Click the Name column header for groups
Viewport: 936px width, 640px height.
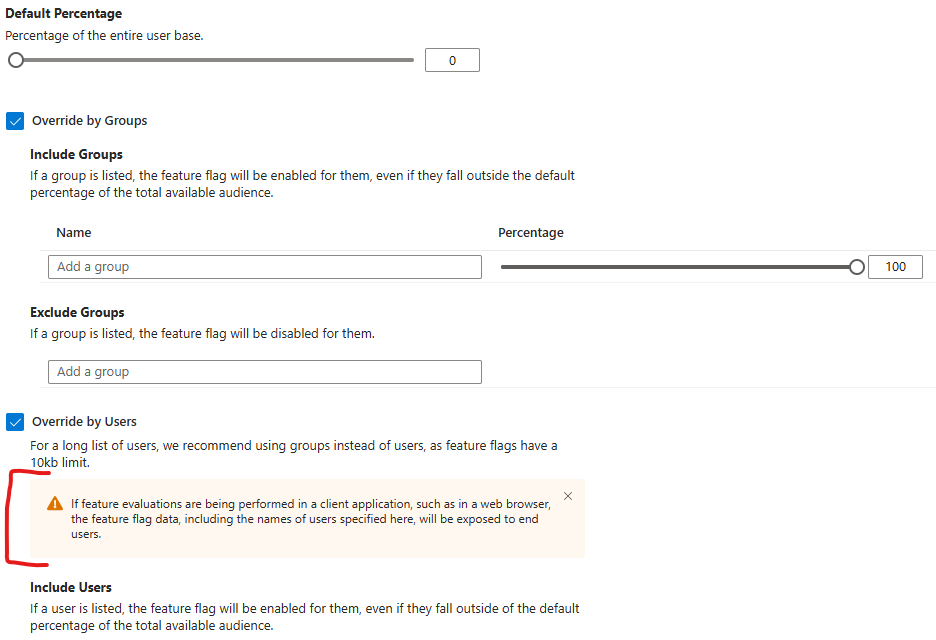point(73,232)
